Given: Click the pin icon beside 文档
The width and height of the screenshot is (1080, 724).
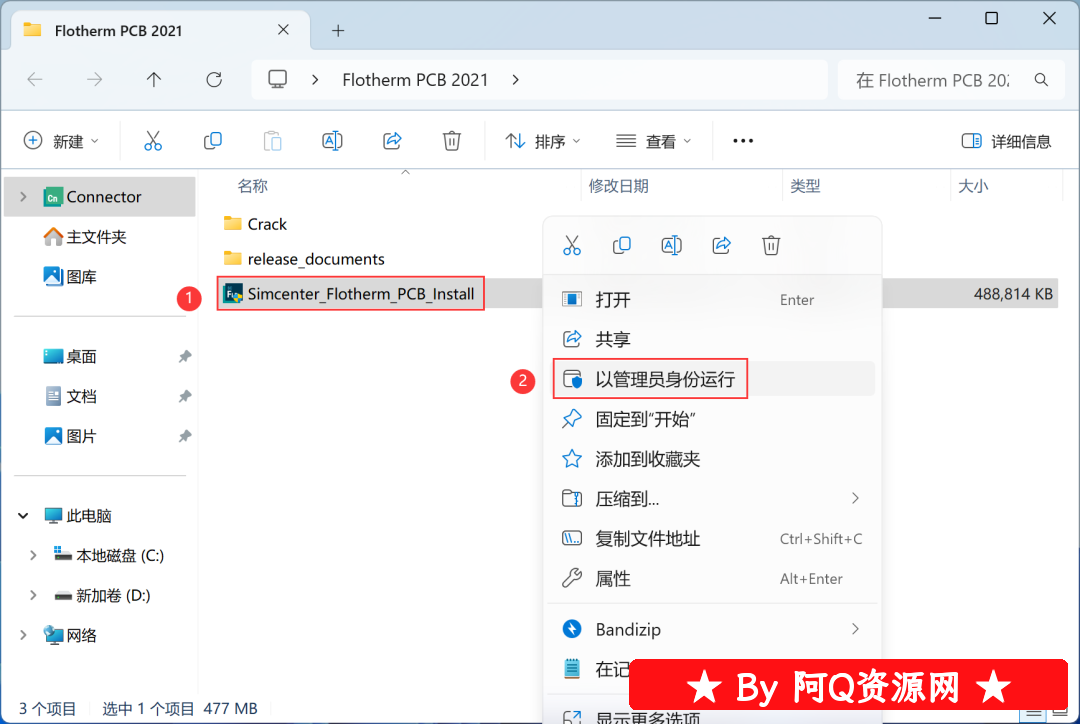Looking at the screenshot, I should click(x=185, y=396).
